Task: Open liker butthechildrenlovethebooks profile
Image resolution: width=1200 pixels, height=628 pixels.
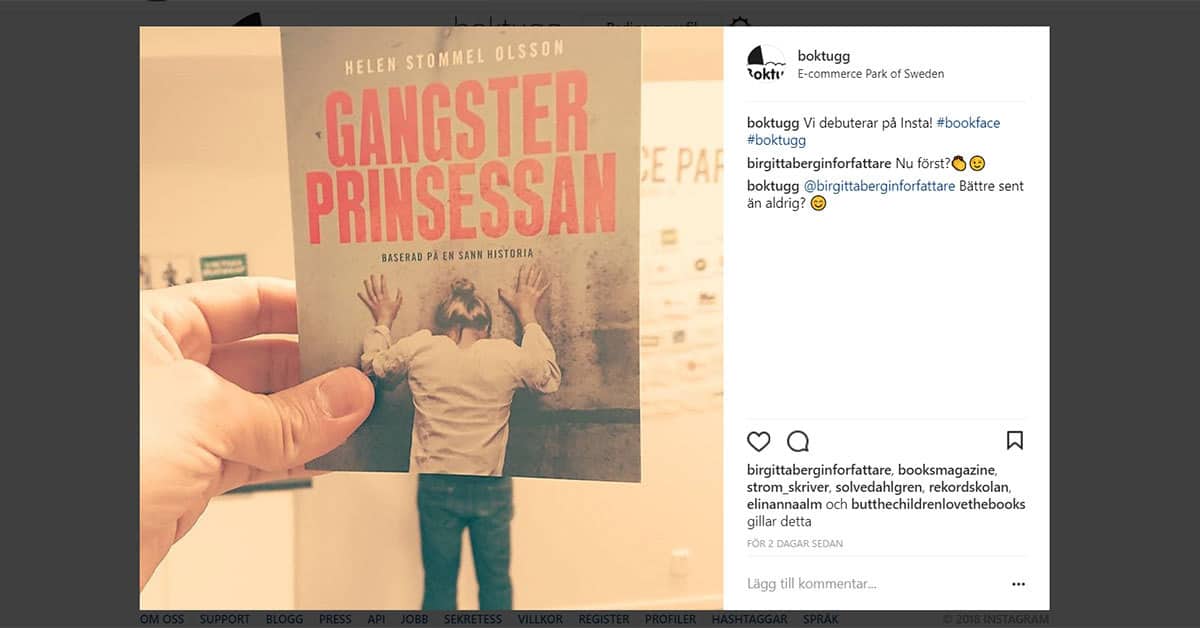Action: tap(940, 505)
